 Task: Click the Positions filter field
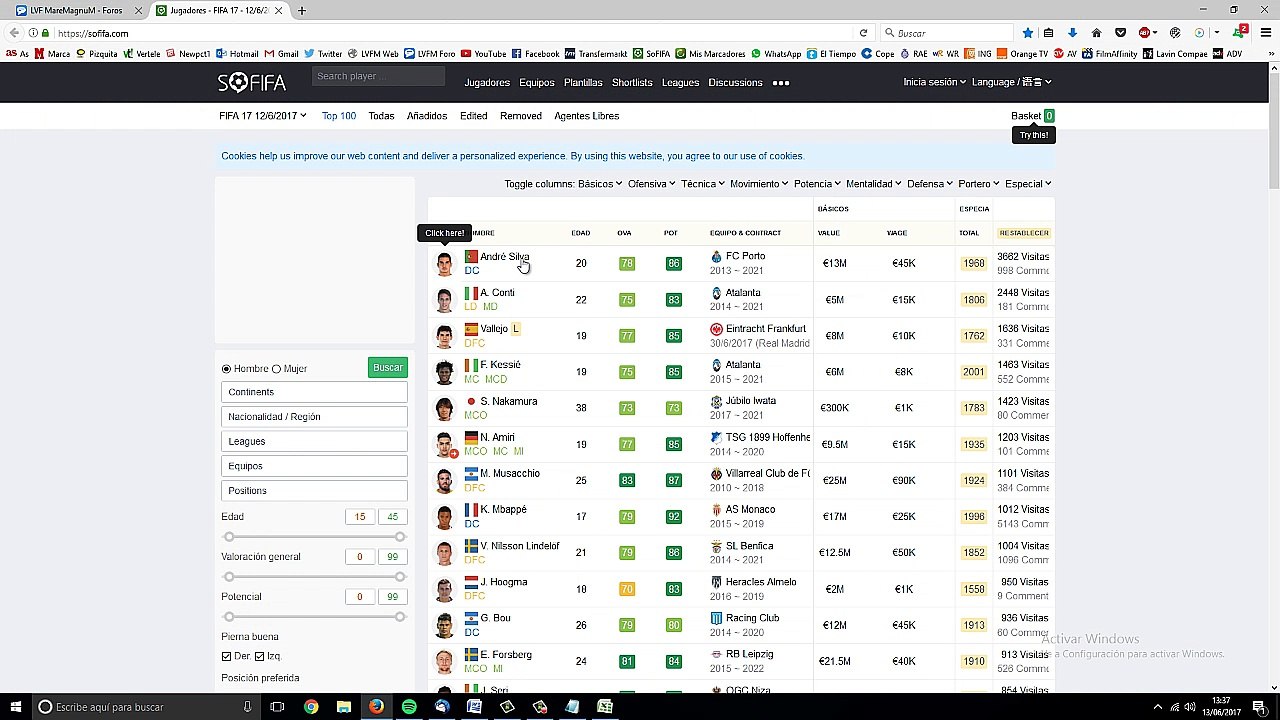314,491
